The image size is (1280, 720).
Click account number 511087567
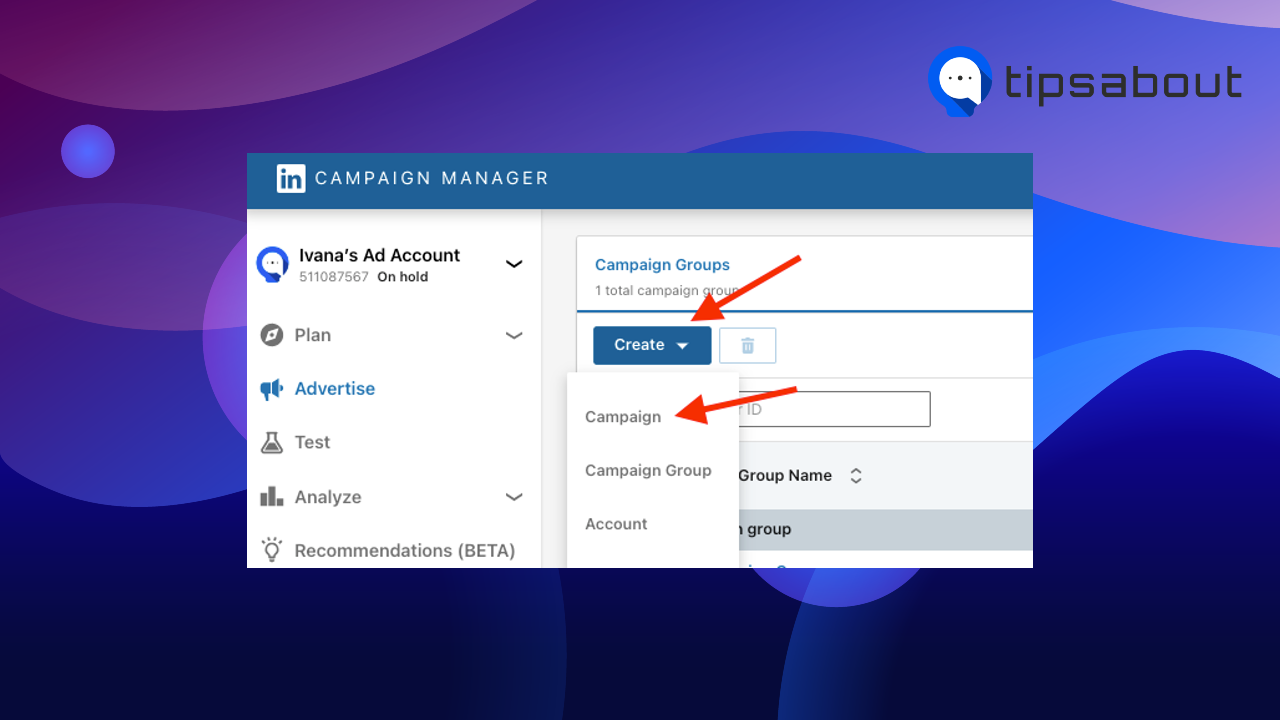(334, 277)
